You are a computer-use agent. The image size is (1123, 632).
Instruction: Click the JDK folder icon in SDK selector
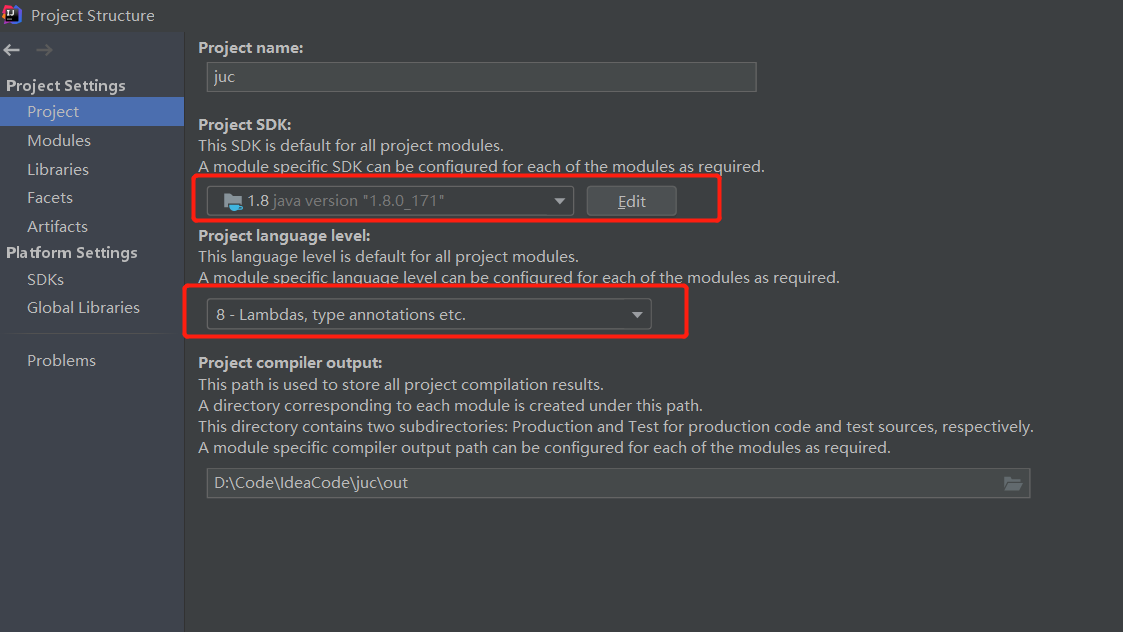point(233,201)
